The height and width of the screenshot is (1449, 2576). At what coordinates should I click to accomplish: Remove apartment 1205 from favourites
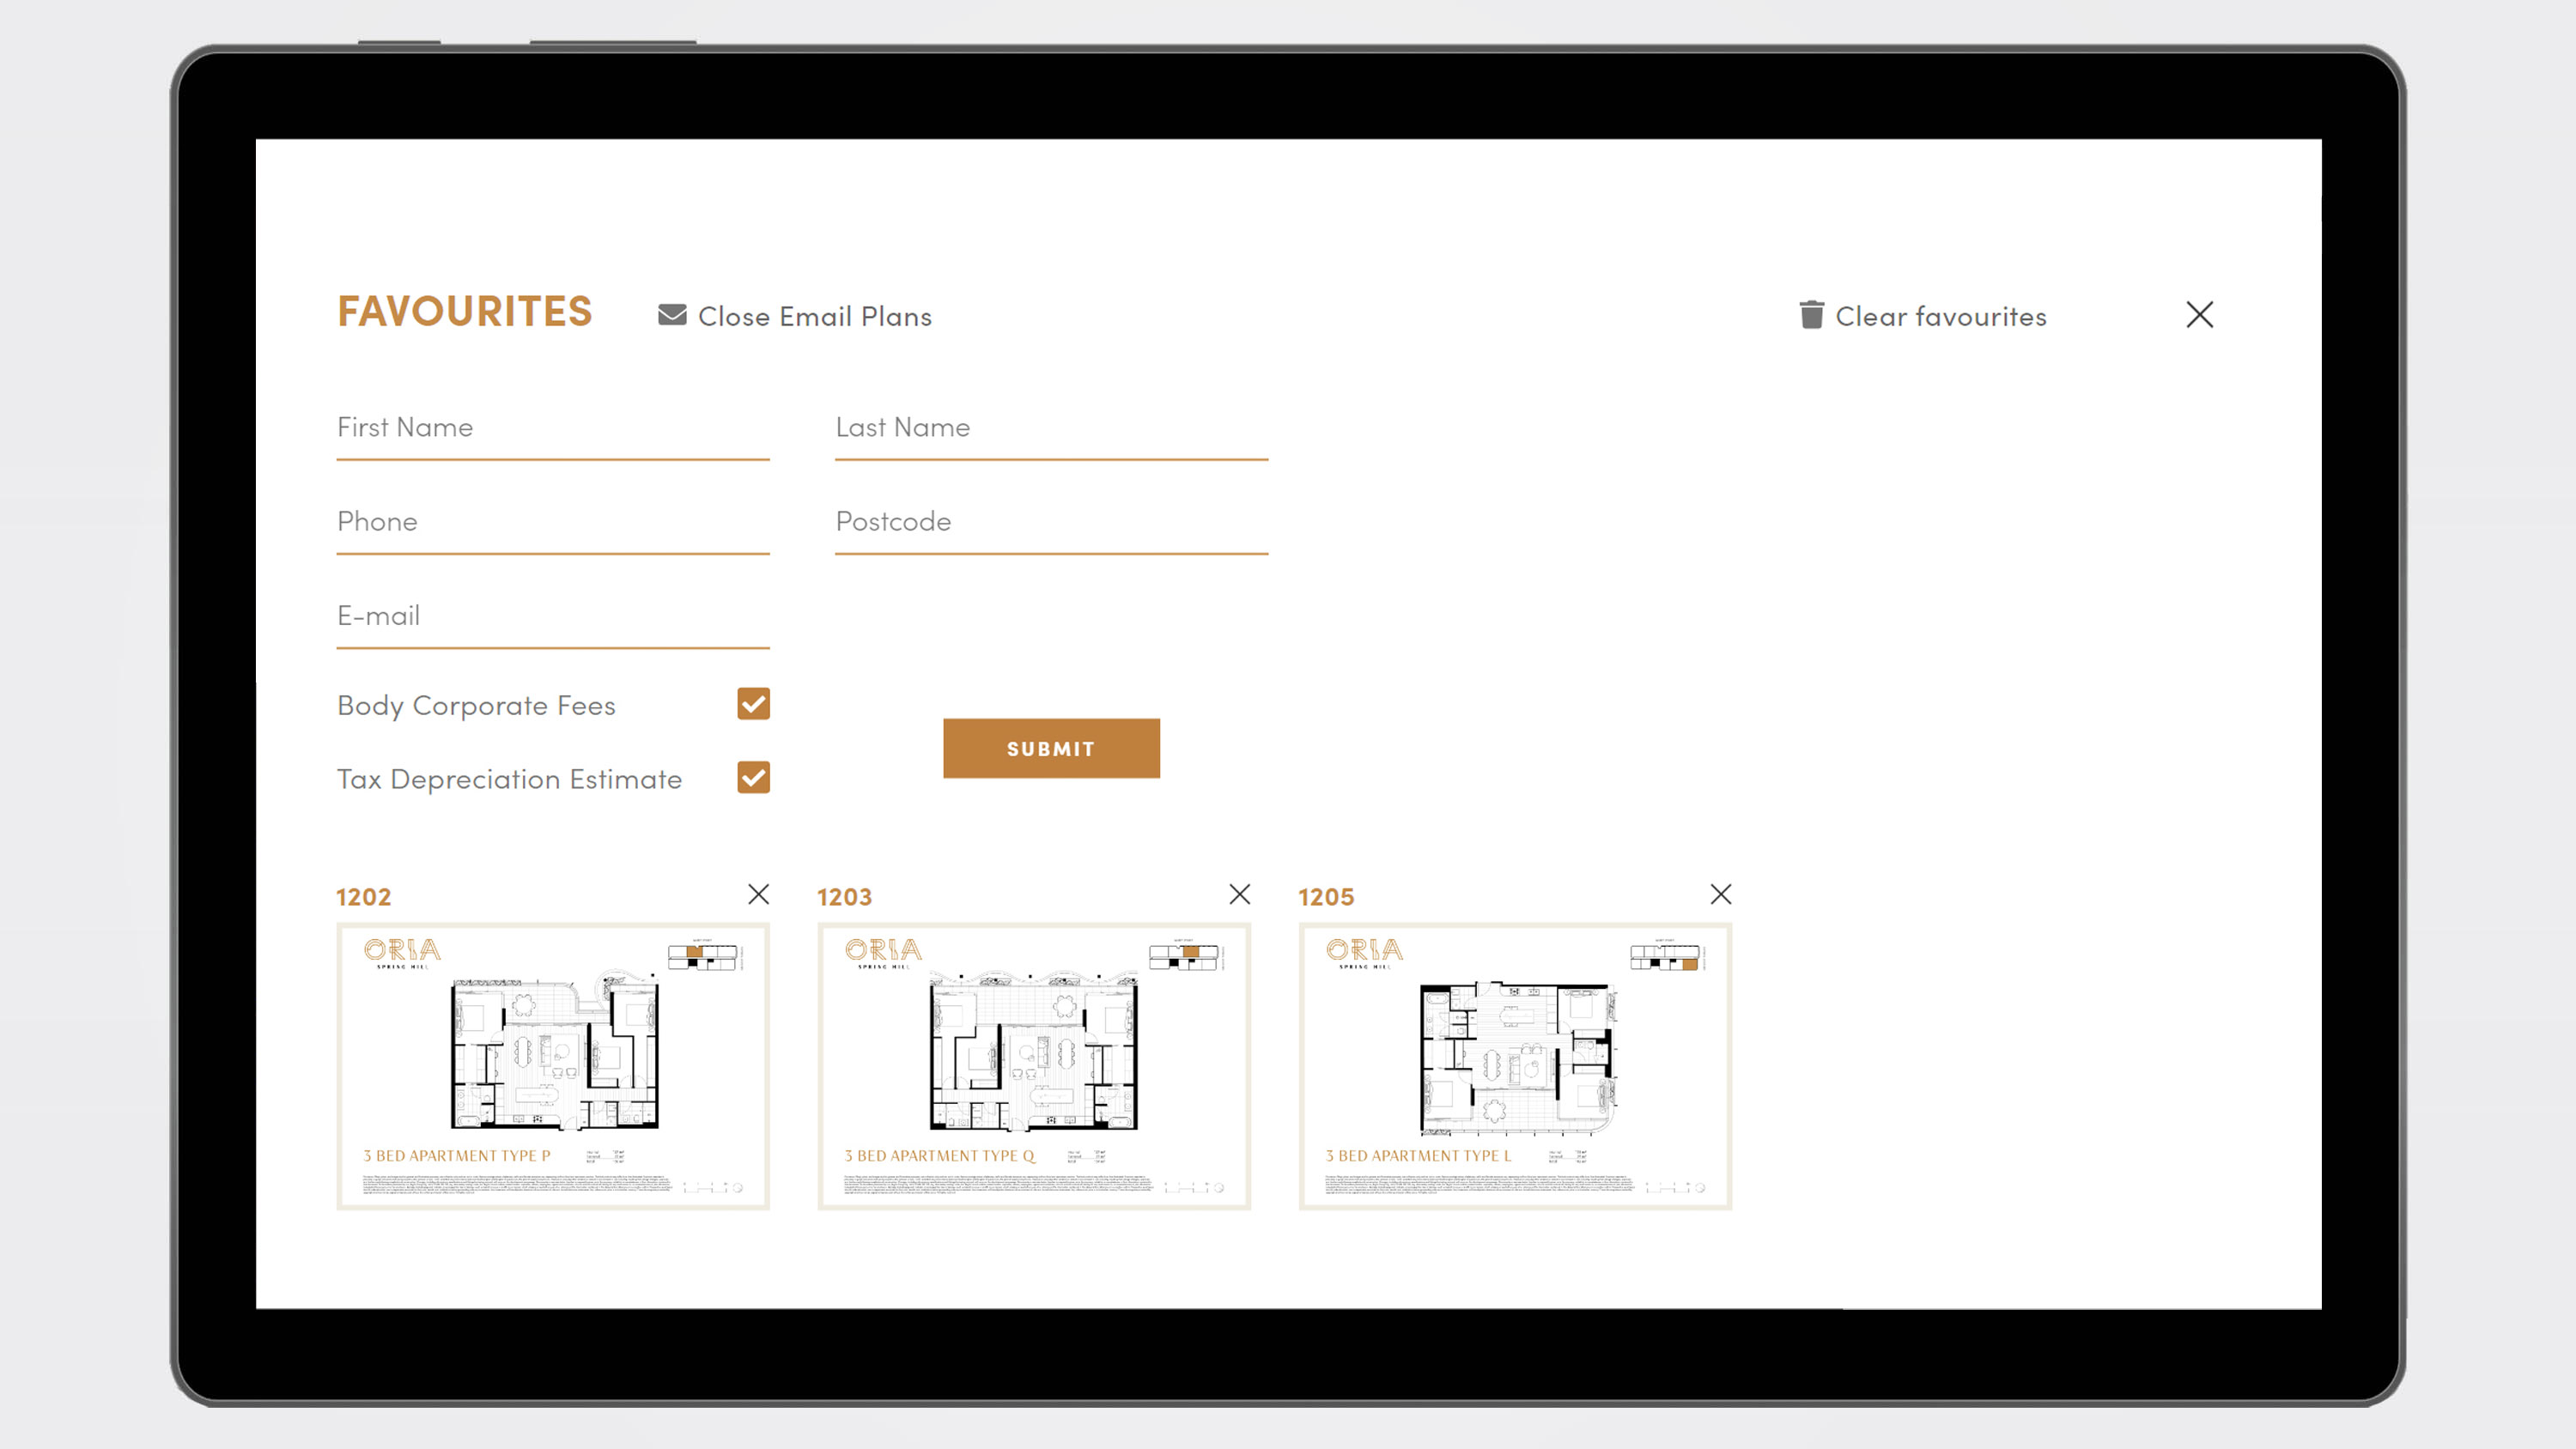(1720, 894)
